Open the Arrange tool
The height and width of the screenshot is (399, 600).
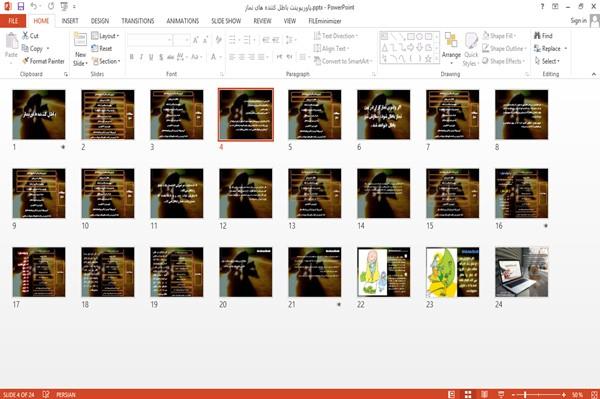tap(451, 49)
